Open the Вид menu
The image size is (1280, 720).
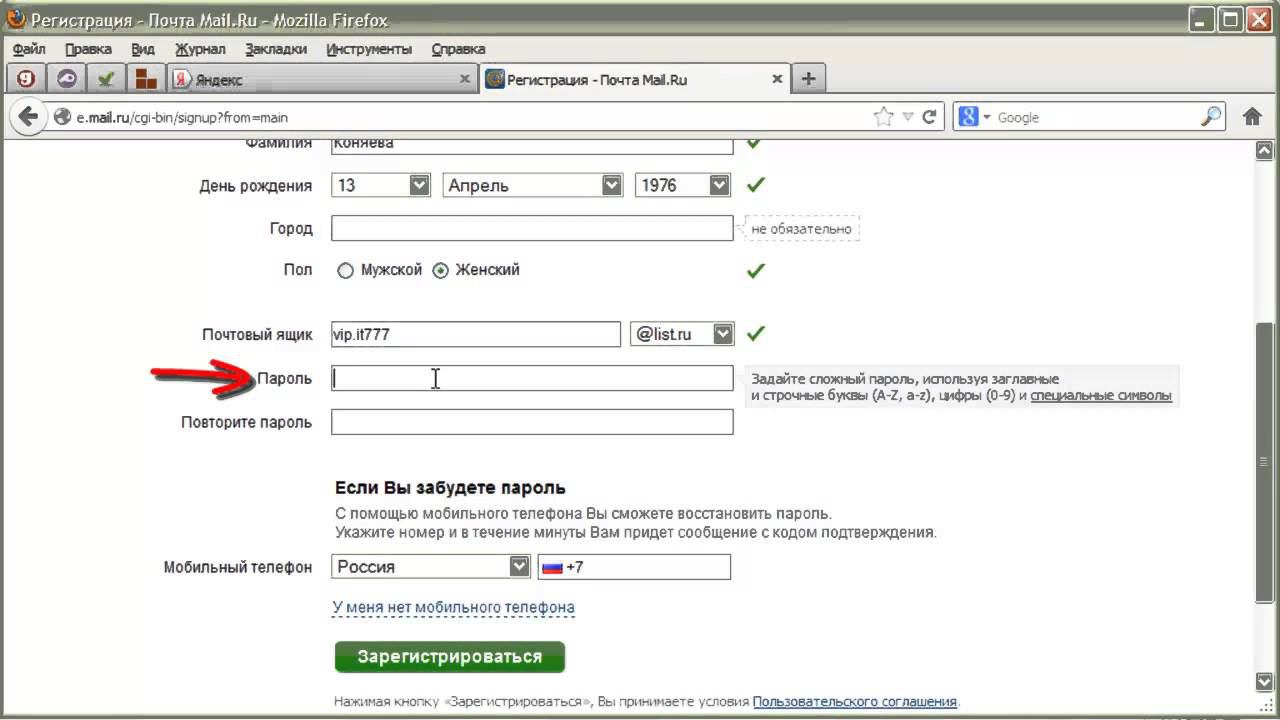click(x=143, y=49)
